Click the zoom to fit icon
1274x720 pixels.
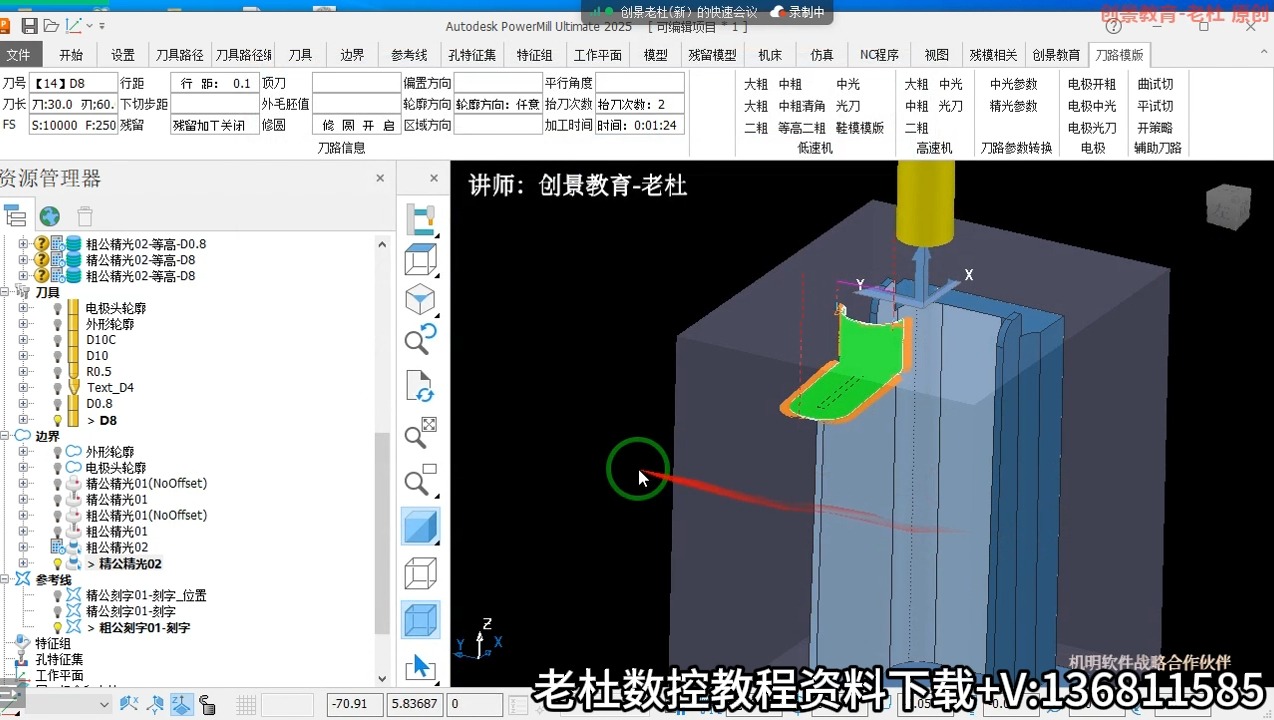point(421,432)
